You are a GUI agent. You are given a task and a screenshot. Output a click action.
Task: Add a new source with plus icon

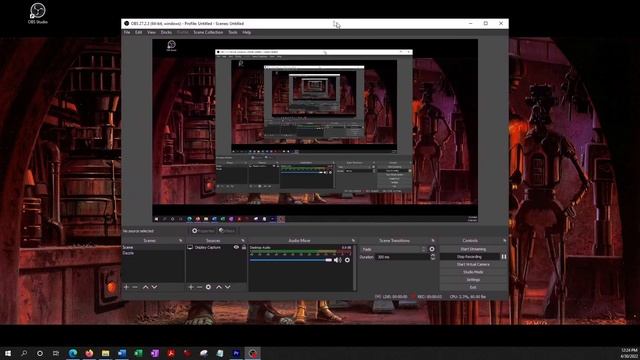click(191, 287)
